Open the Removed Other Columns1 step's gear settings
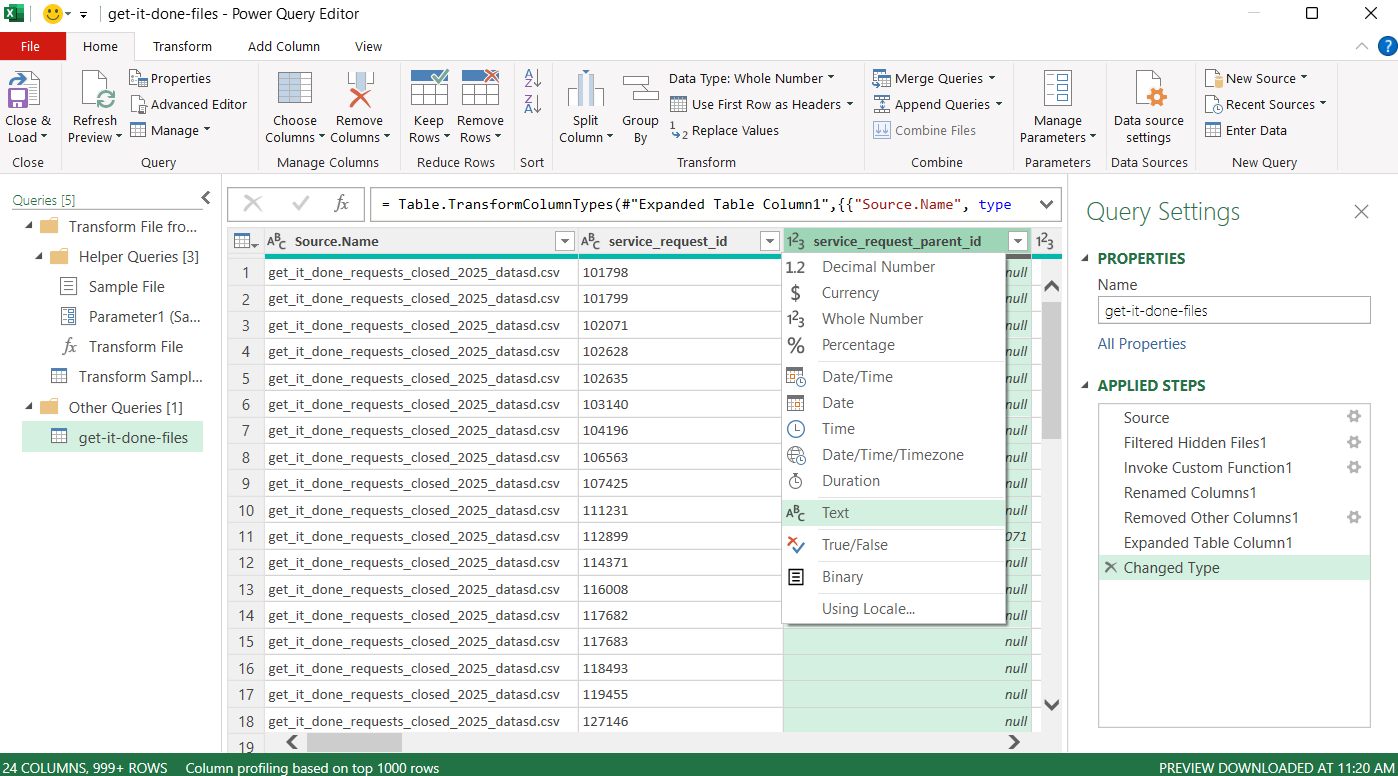1398x776 pixels. tap(1354, 517)
